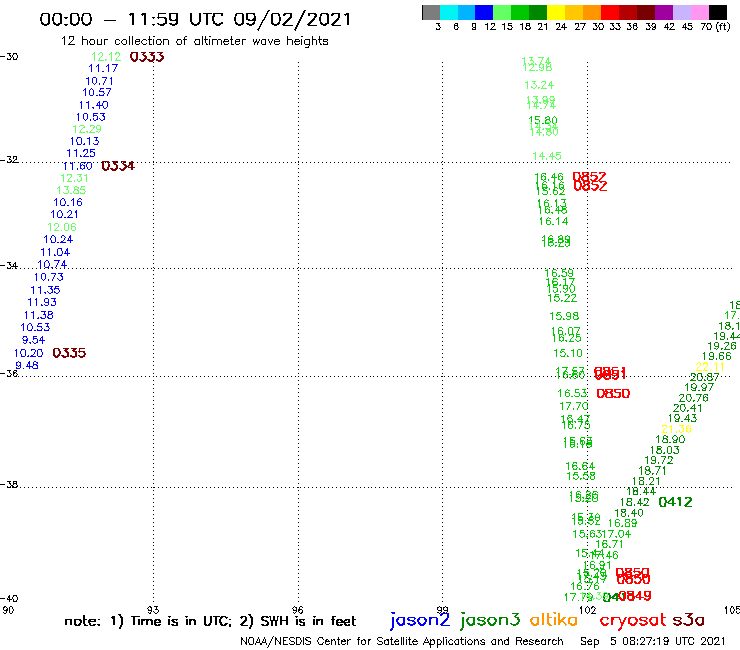Screen dimensions: 740x650
Task: Click the wave height value 12.12
Action: (106, 57)
